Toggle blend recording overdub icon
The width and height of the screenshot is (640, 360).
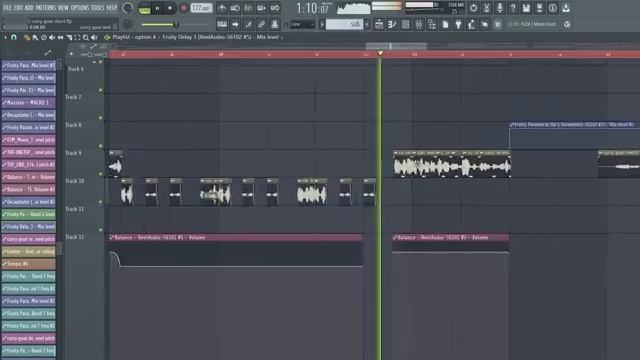(261, 8)
